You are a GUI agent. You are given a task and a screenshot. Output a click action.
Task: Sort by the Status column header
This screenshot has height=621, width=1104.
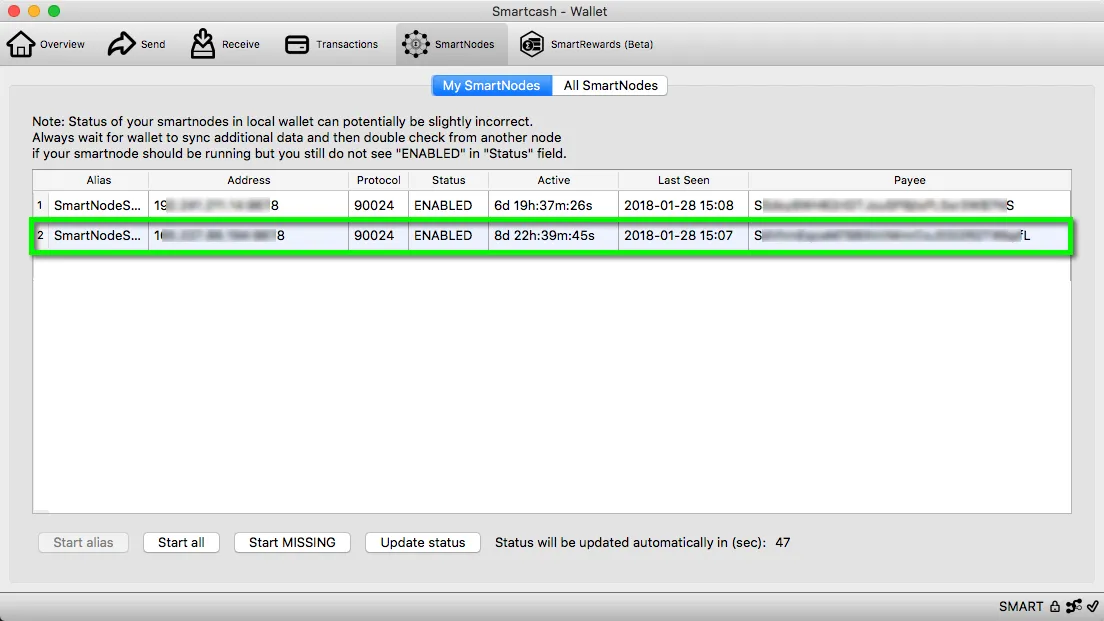(448, 180)
